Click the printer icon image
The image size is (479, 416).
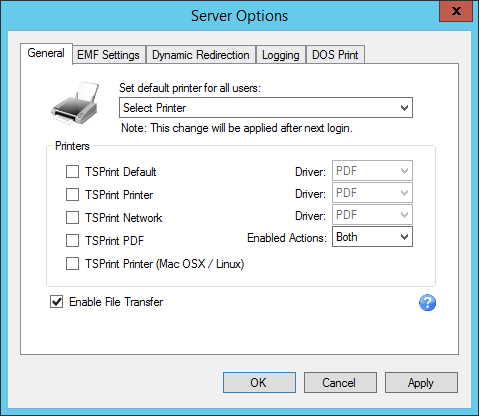click(x=75, y=103)
